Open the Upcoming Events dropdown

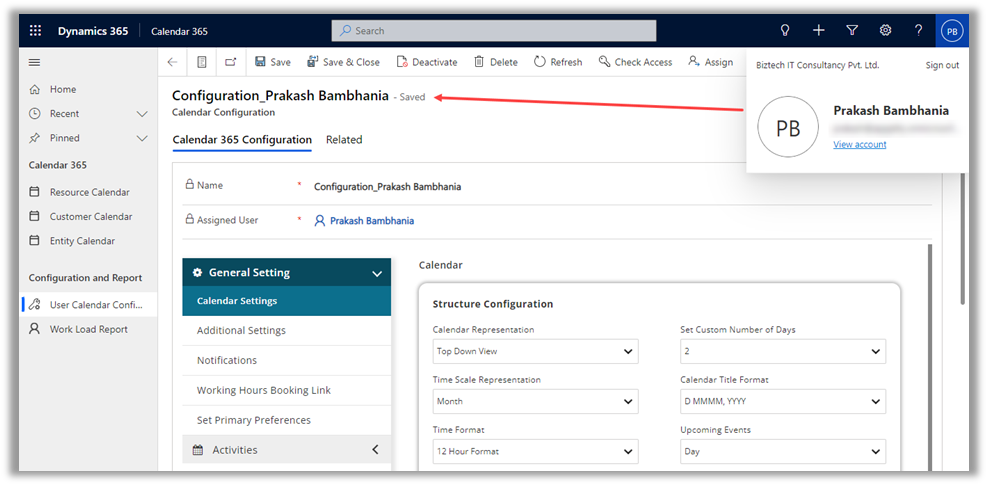(782, 451)
